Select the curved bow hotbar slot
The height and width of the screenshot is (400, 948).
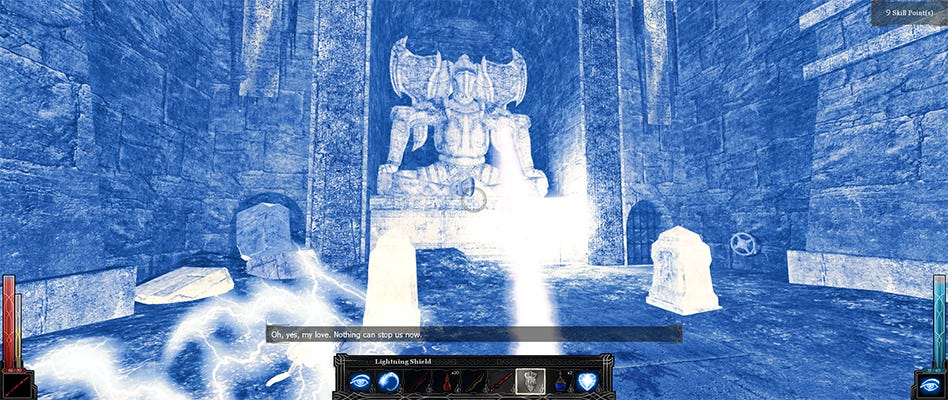point(476,382)
